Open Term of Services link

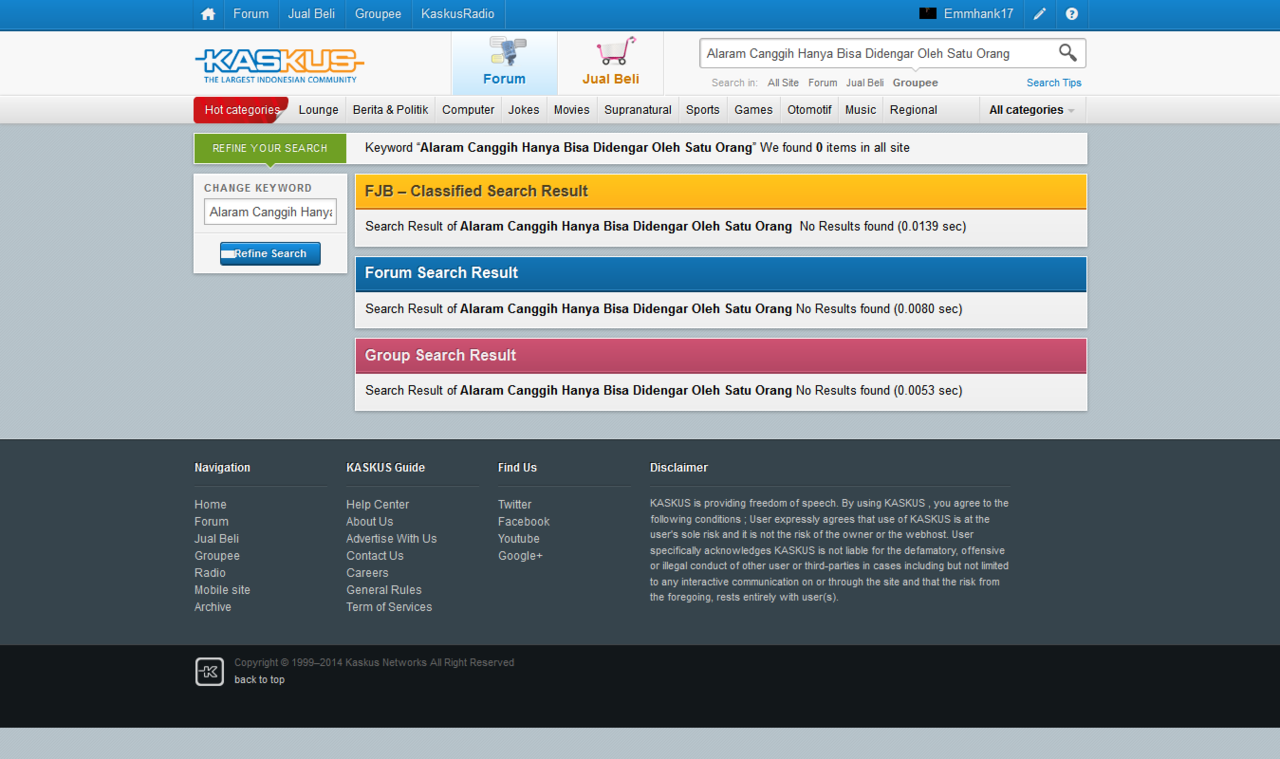coord(389,607)
